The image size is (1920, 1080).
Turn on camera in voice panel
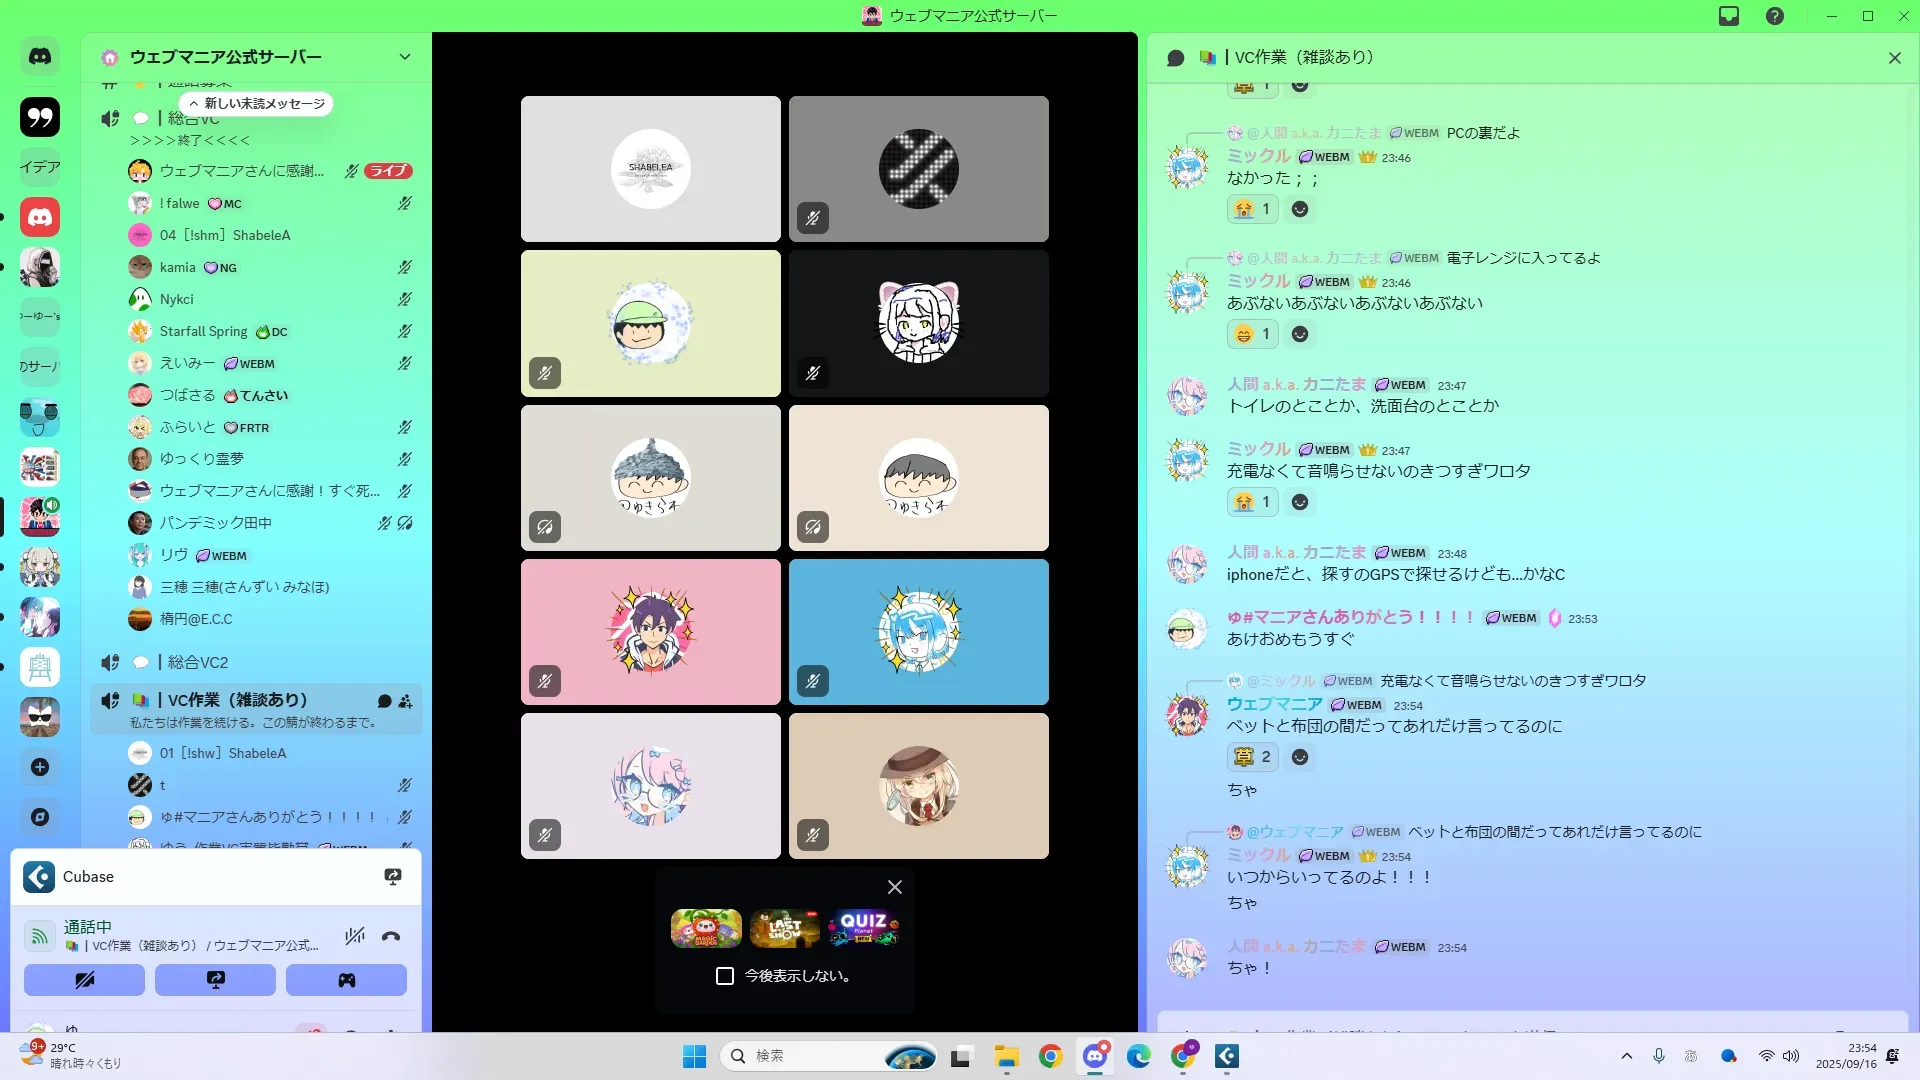[x=84, y=980]
